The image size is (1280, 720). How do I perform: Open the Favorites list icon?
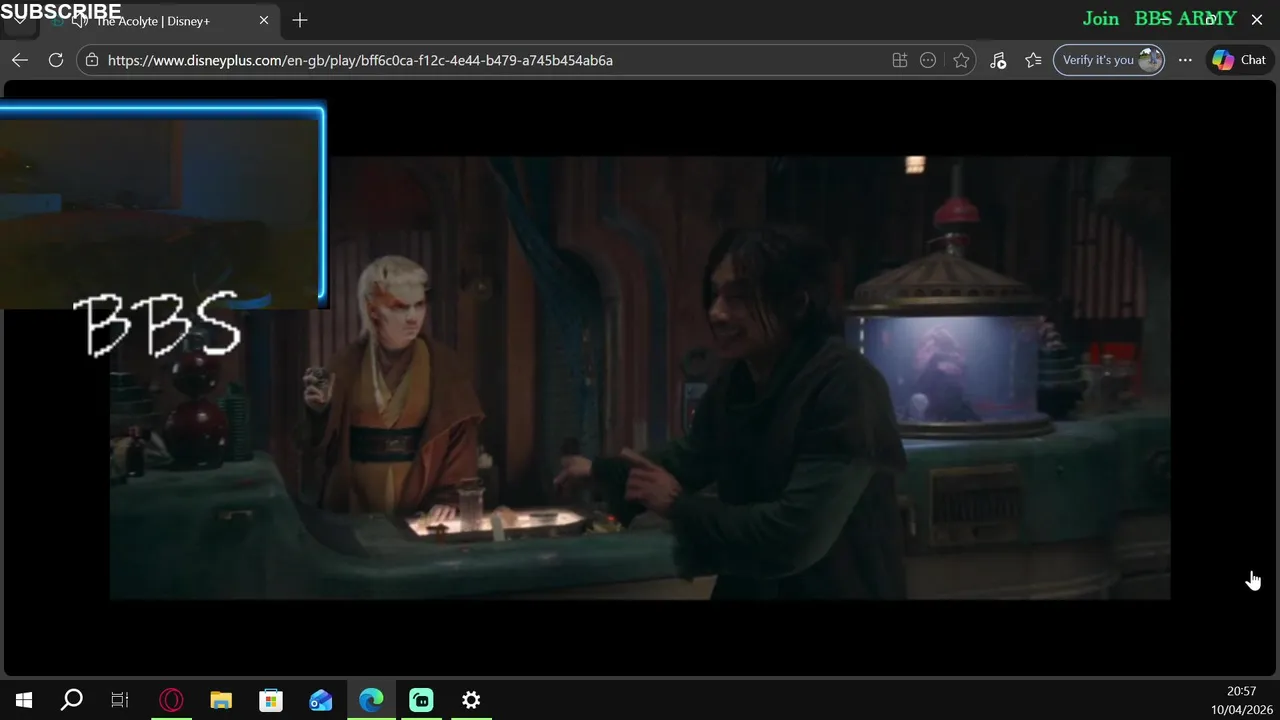(1034, 60)
